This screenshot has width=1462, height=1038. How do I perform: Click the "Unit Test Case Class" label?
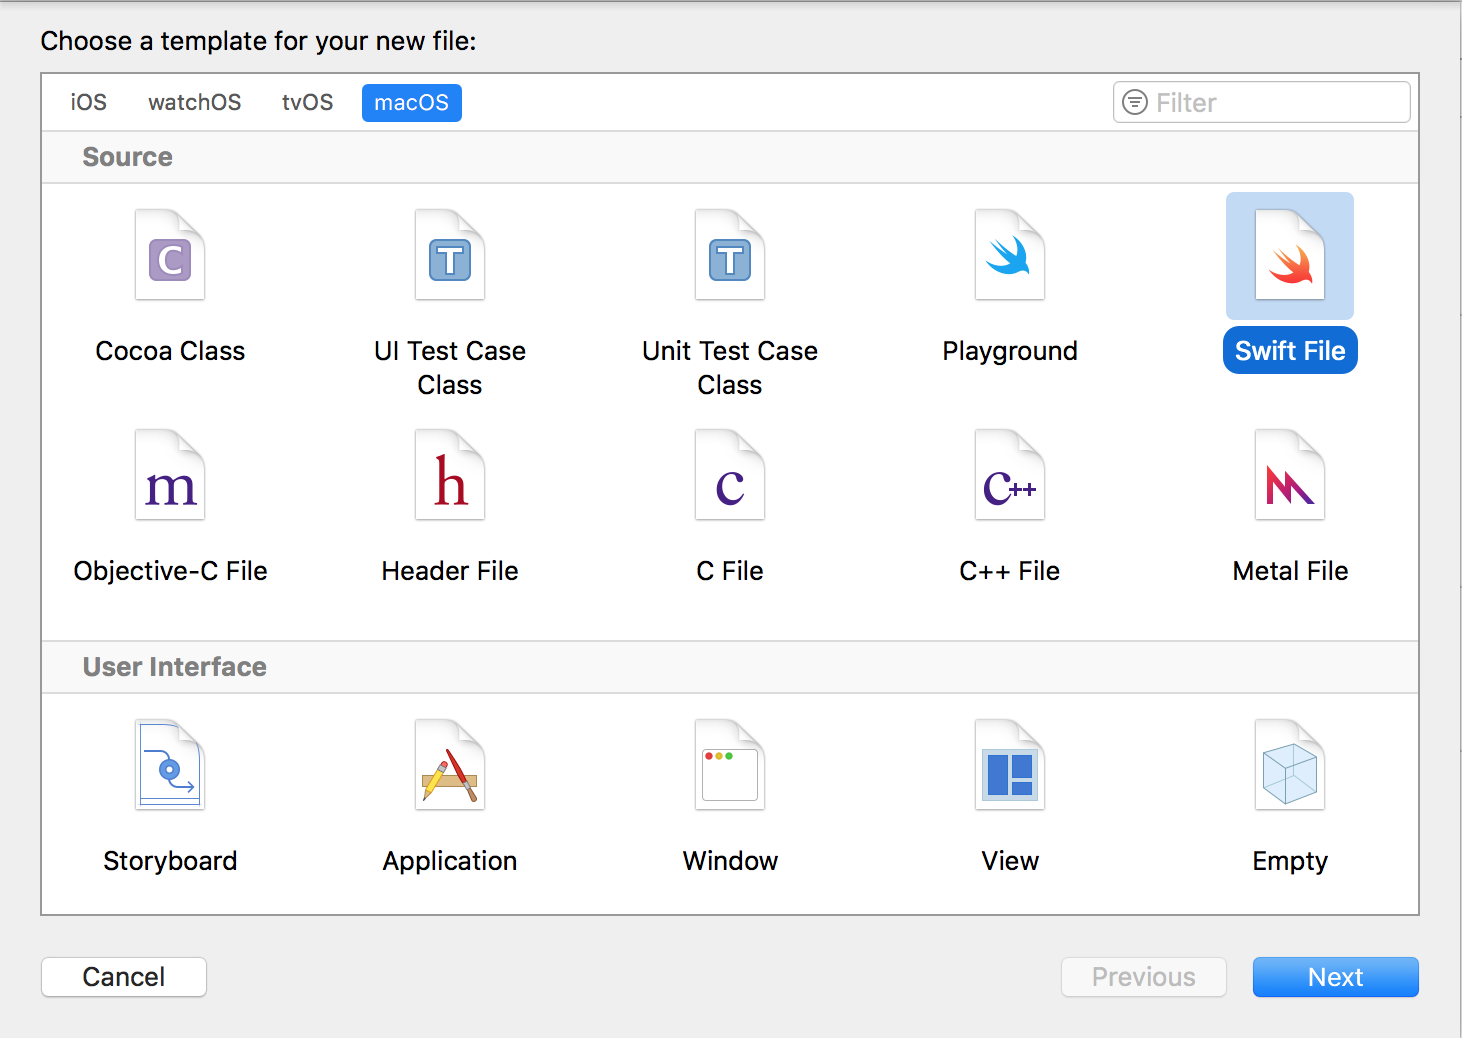[730, 368]
